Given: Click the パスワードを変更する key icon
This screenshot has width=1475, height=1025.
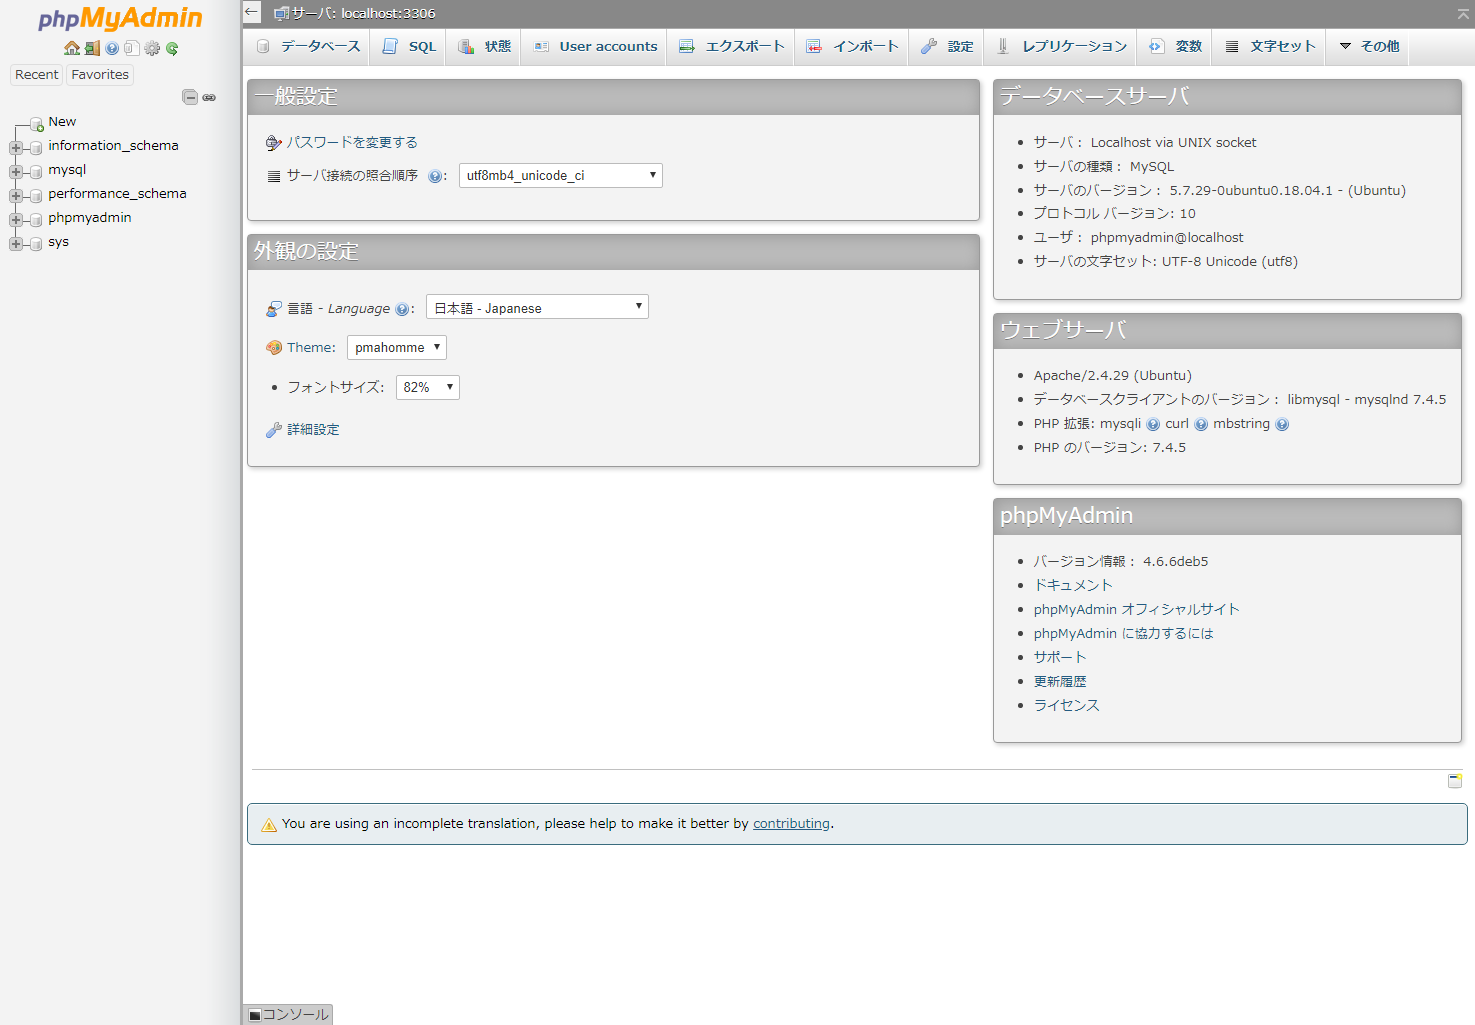Looking at the screenshot, I should pos(273,143).
